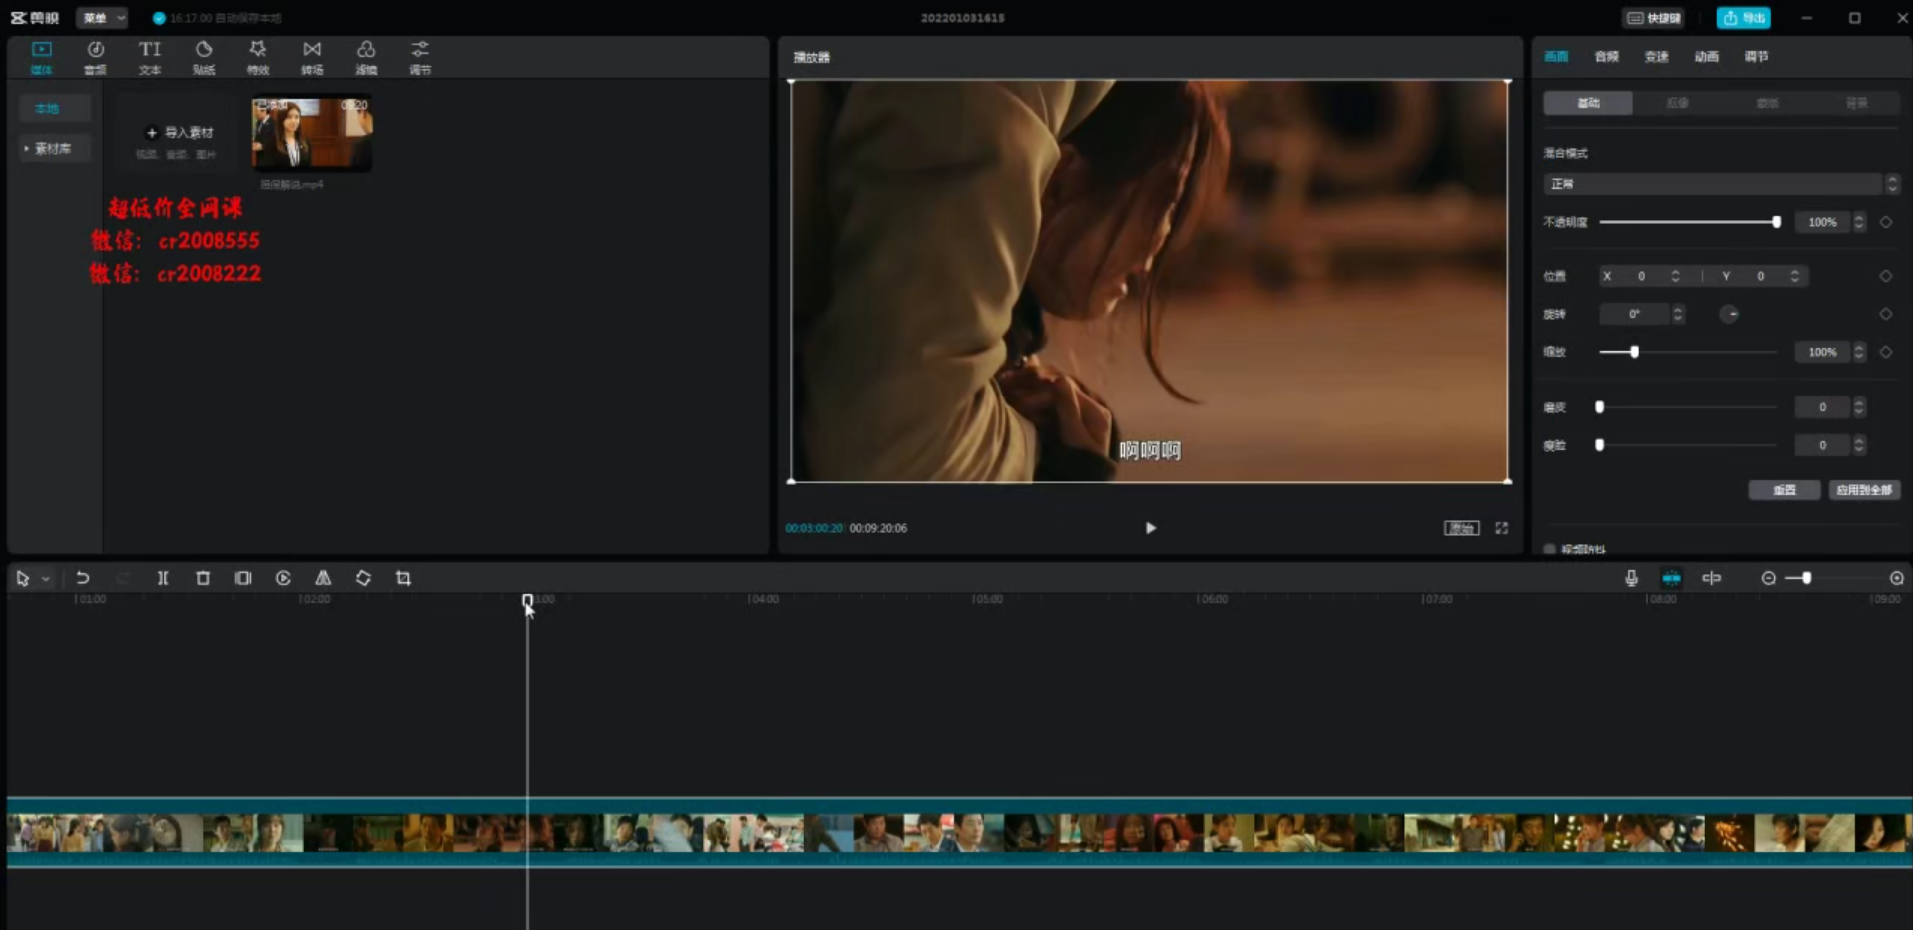
Task: Toggle opacity keyframe diamond next to 100%
Action: 1886,222
